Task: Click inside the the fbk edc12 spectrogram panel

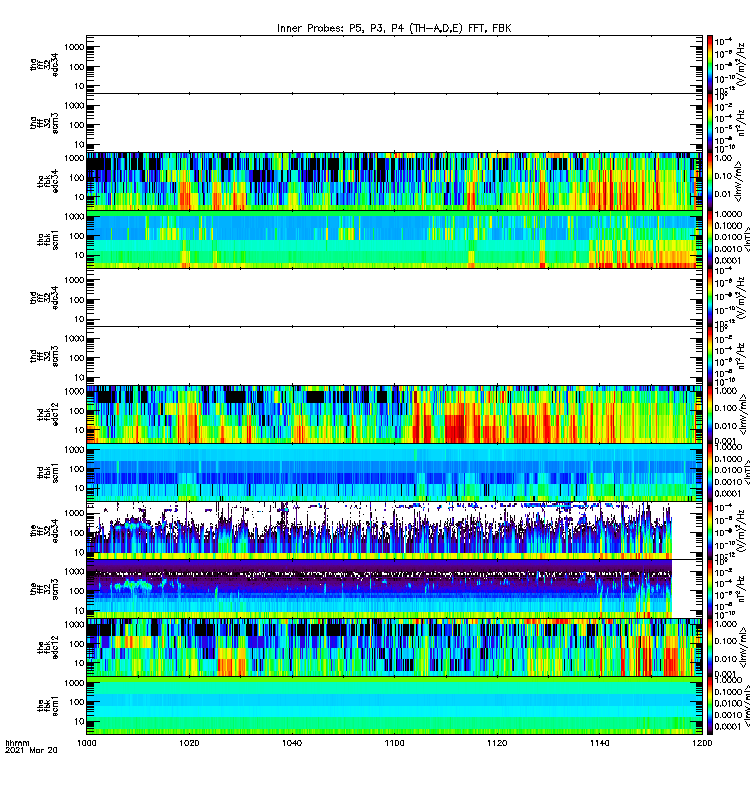Action: tap(394, 648)
